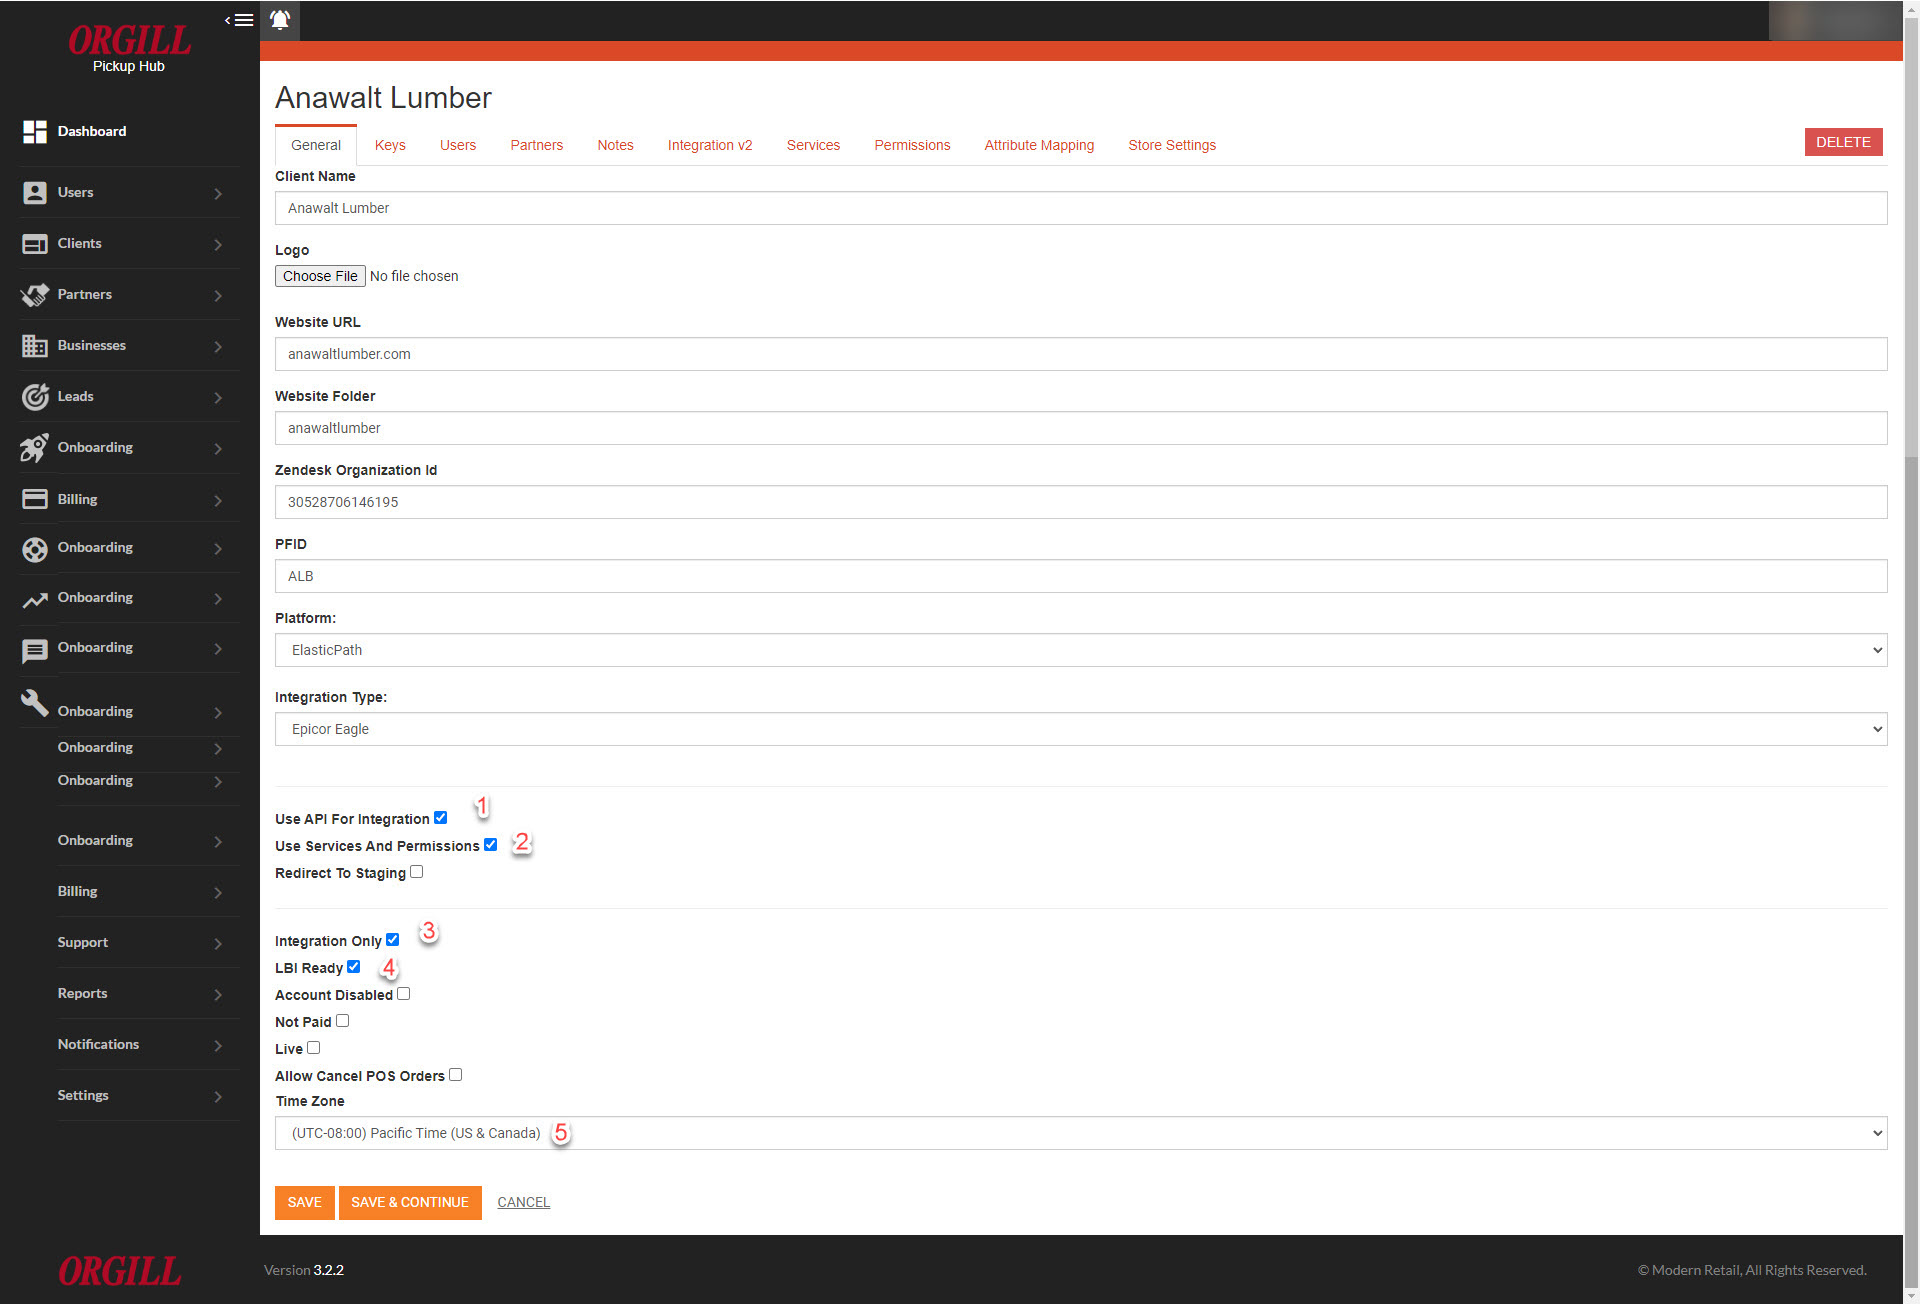Open the Permissions tab
This screenshot has width=1920, height=1304.
[x=912, y=145]
